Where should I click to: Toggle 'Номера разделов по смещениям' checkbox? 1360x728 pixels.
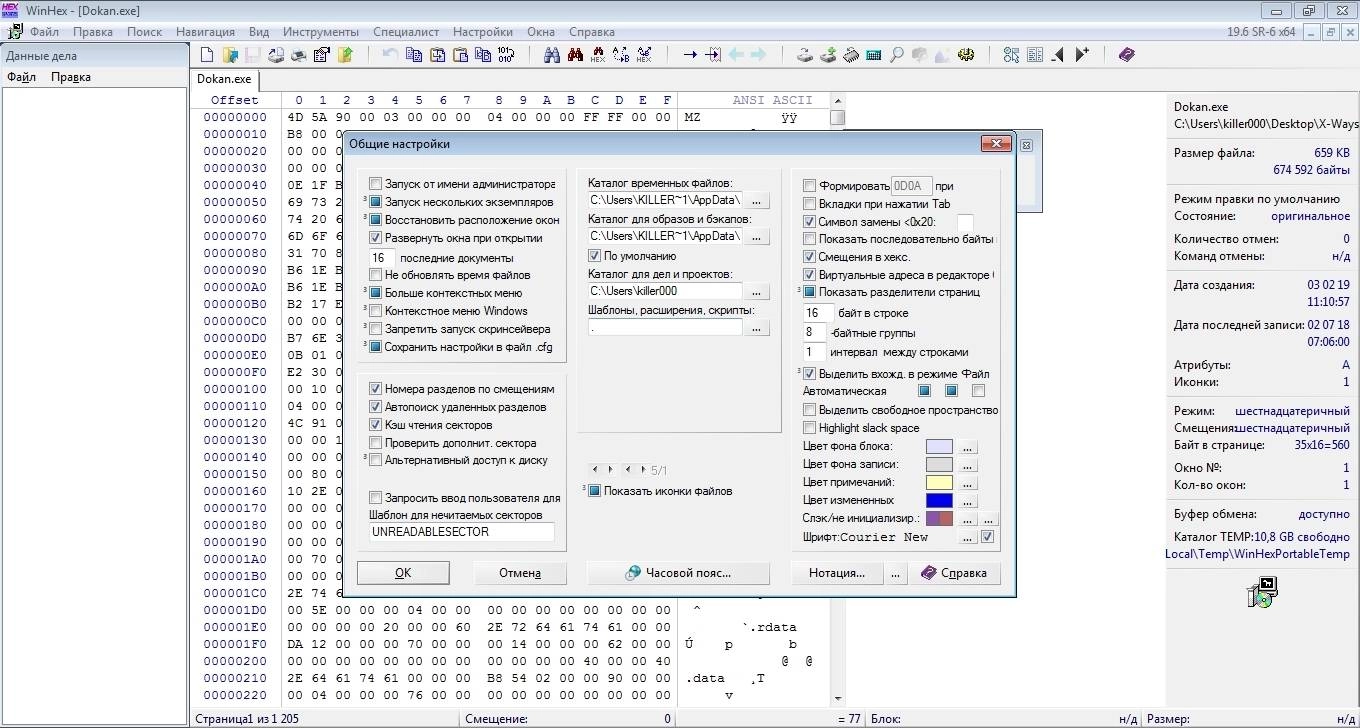pyautogui.click(x=376, y=389)
